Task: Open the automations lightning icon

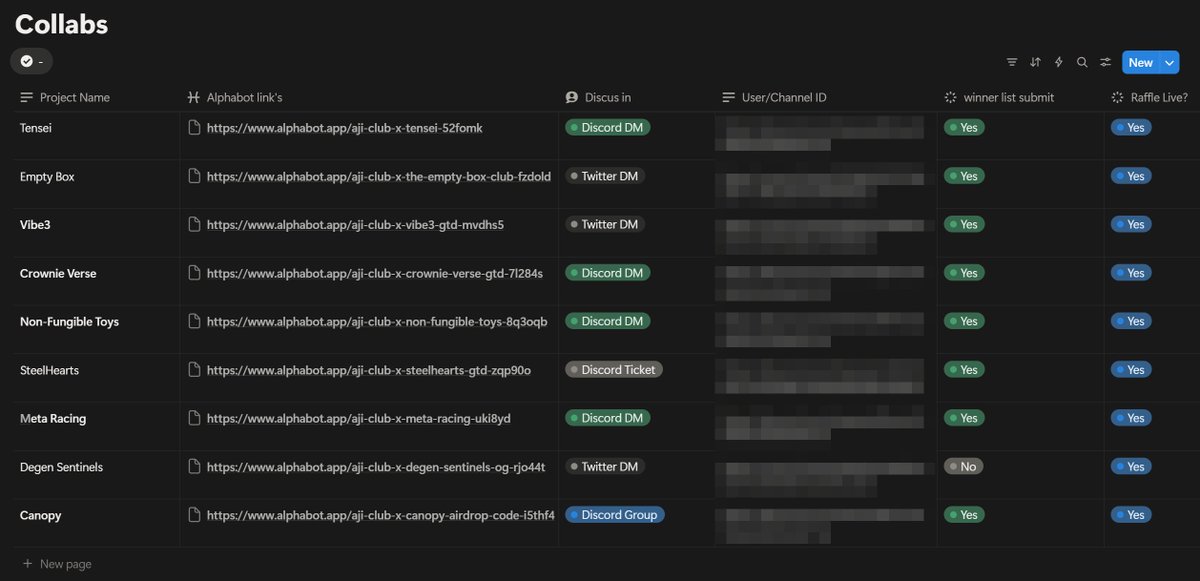Action: [1059, 62]
